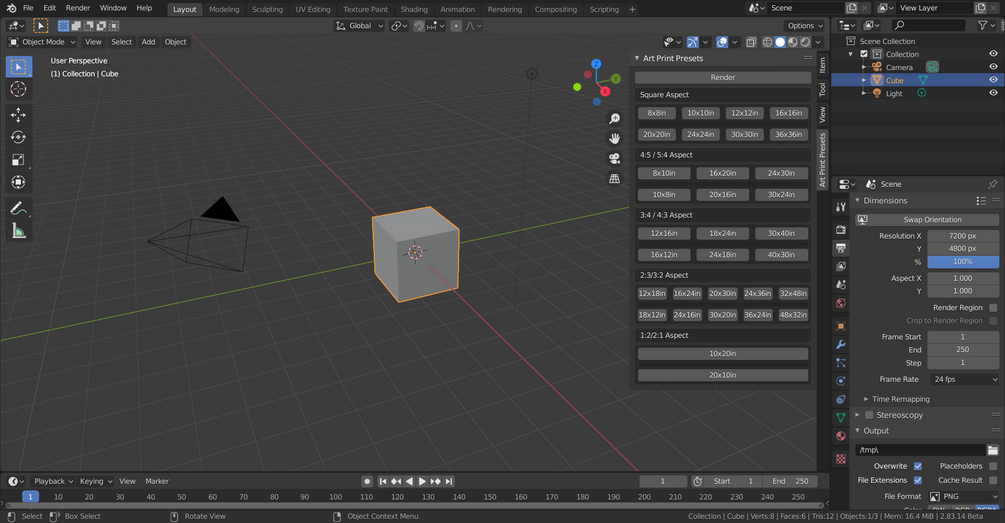Jump to timeline end frame

coord(449,481)
